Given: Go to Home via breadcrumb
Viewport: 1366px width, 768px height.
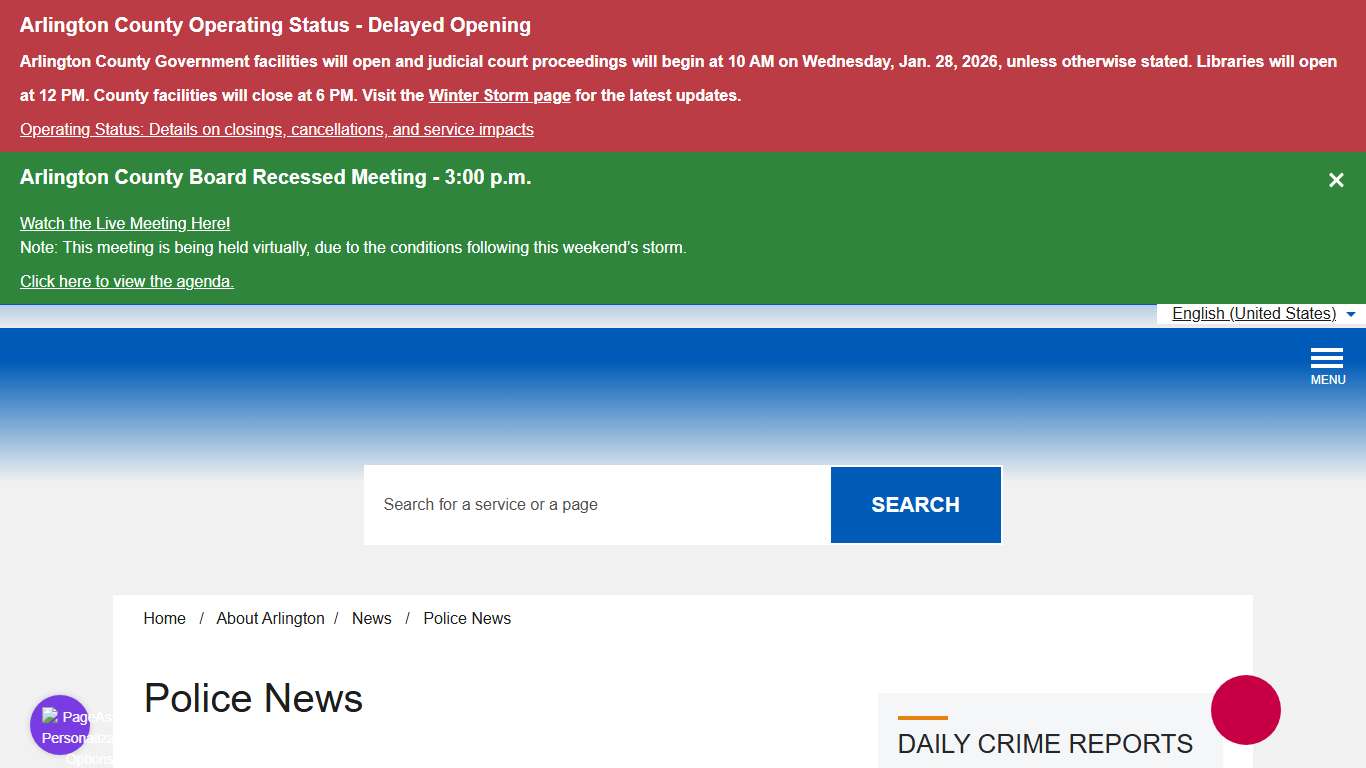Looking at the screenshot, I should (x=164, y=618).
